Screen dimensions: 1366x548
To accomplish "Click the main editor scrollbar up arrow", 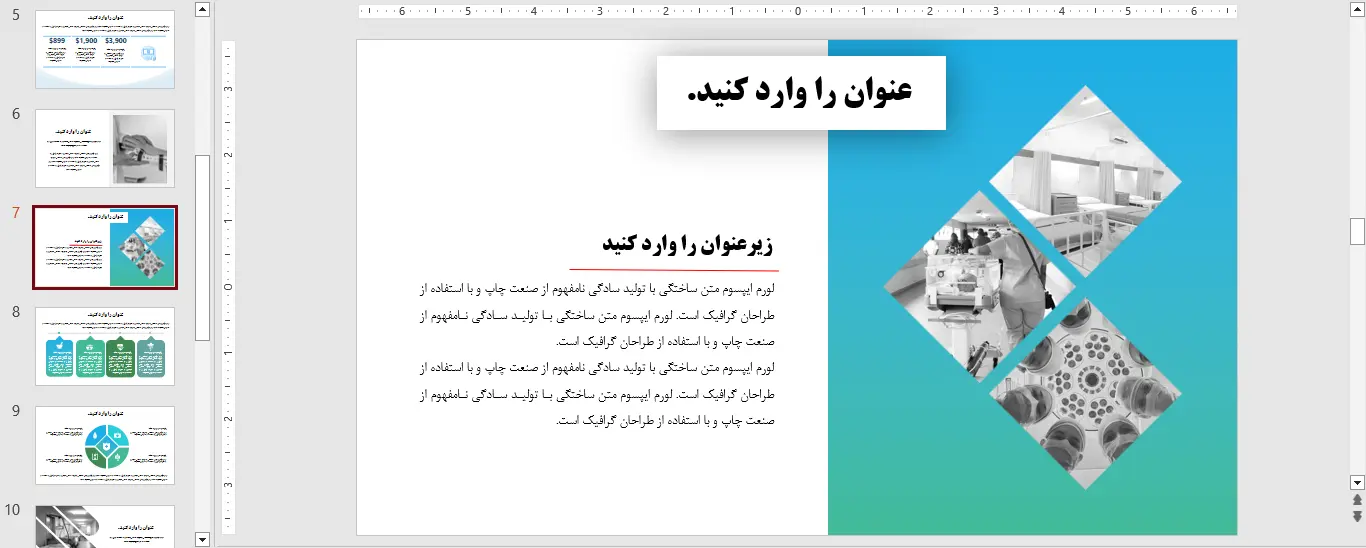I will [x=1357, y=9].
